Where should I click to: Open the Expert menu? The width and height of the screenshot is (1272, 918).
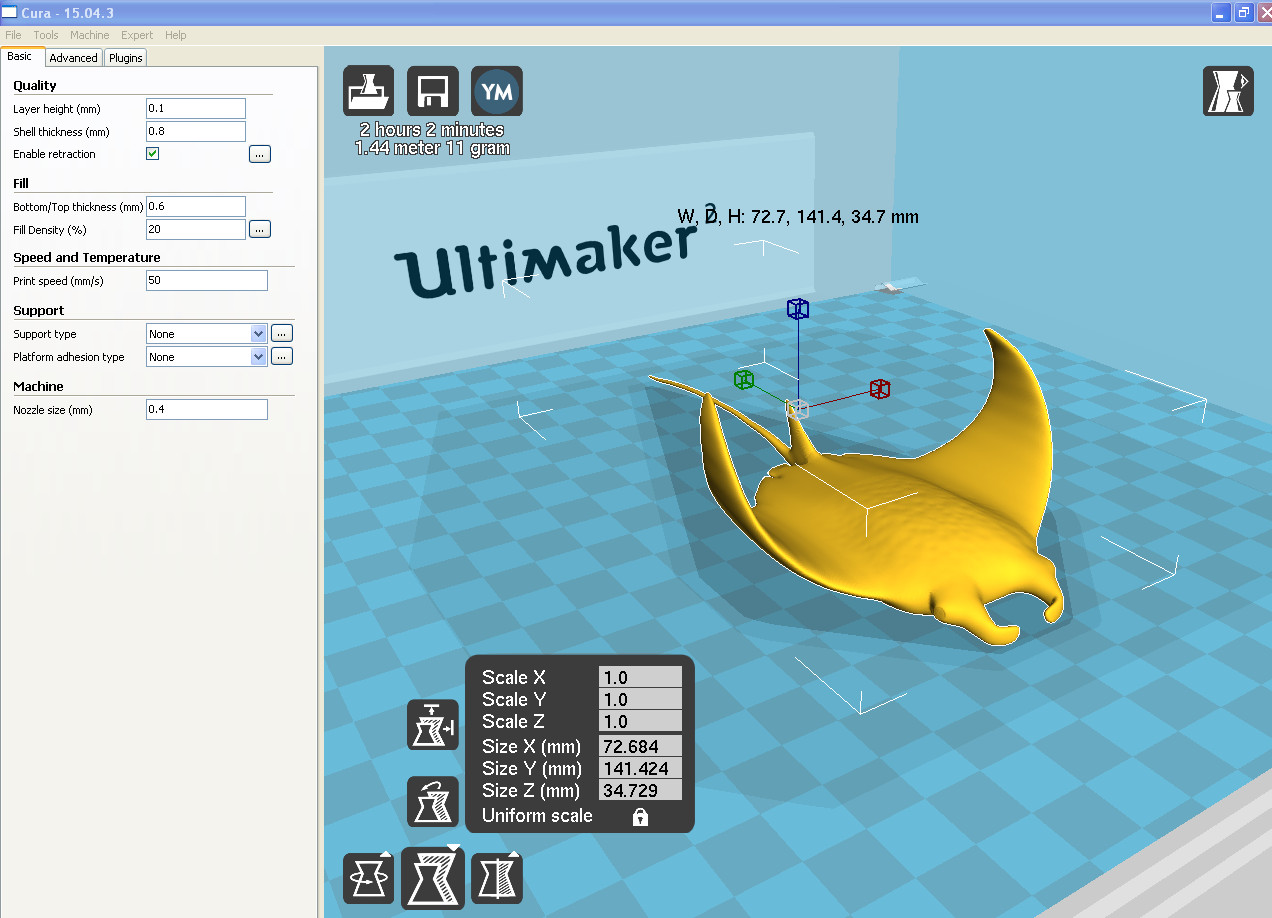point(137,35)
